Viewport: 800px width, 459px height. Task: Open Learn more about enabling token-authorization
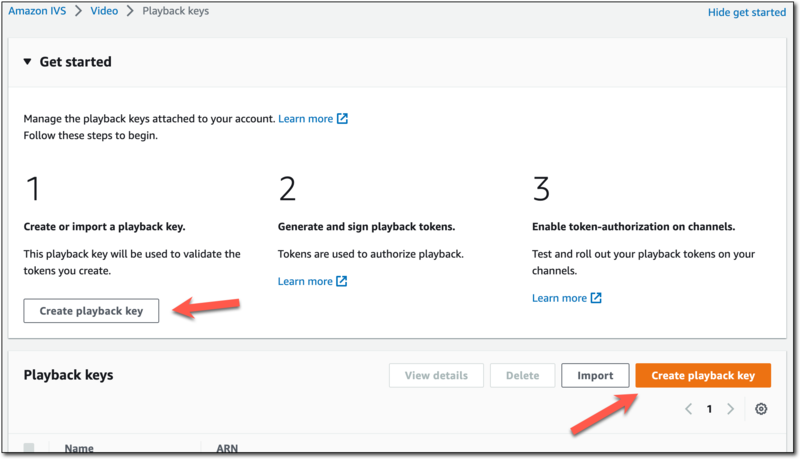pyautogui.click(x=559, y=298)
